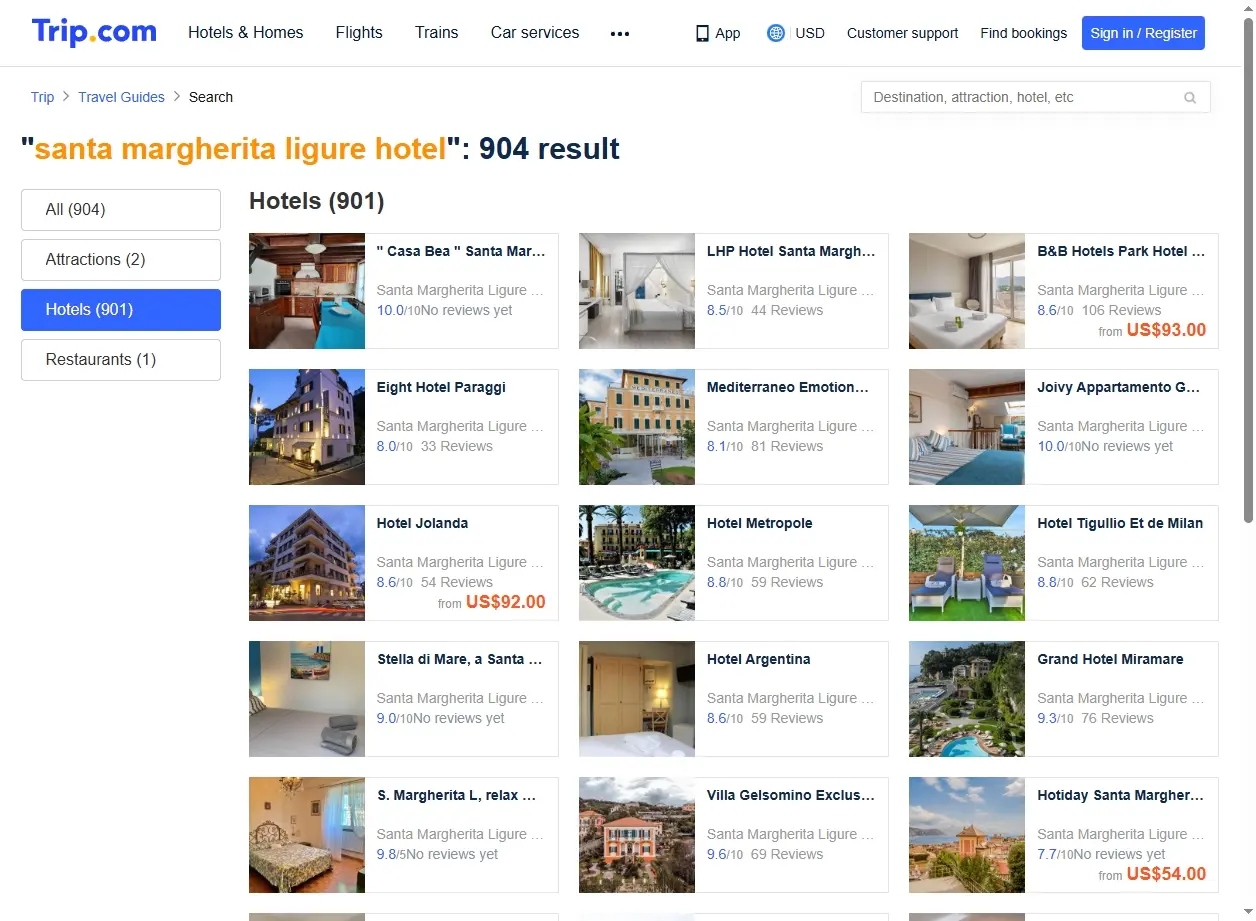Go to Travel Guides breadcrumb

pos(121,97)
